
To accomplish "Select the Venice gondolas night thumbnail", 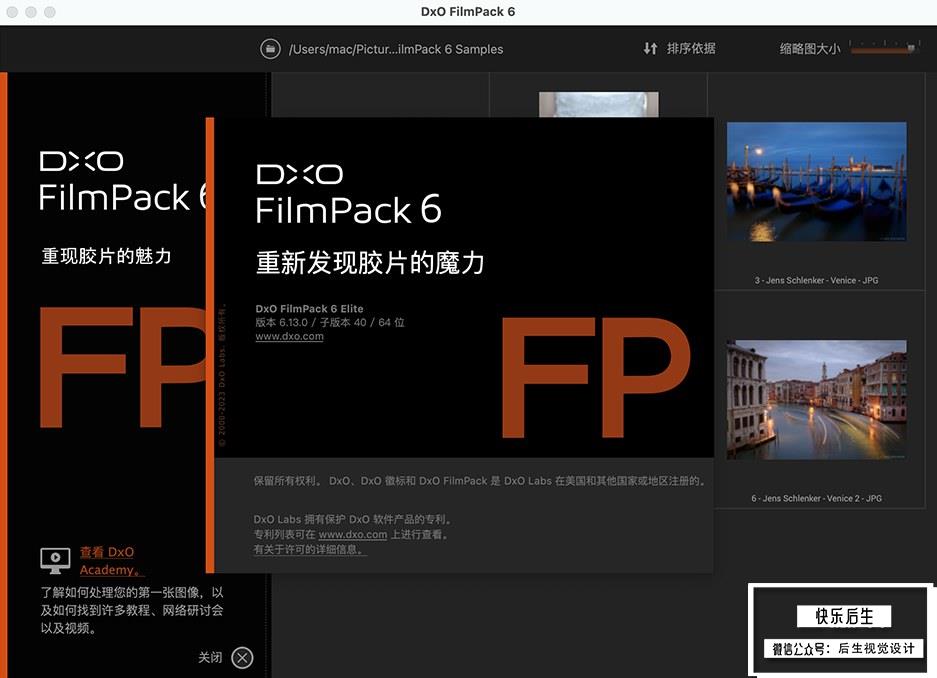I will point(816,182).
